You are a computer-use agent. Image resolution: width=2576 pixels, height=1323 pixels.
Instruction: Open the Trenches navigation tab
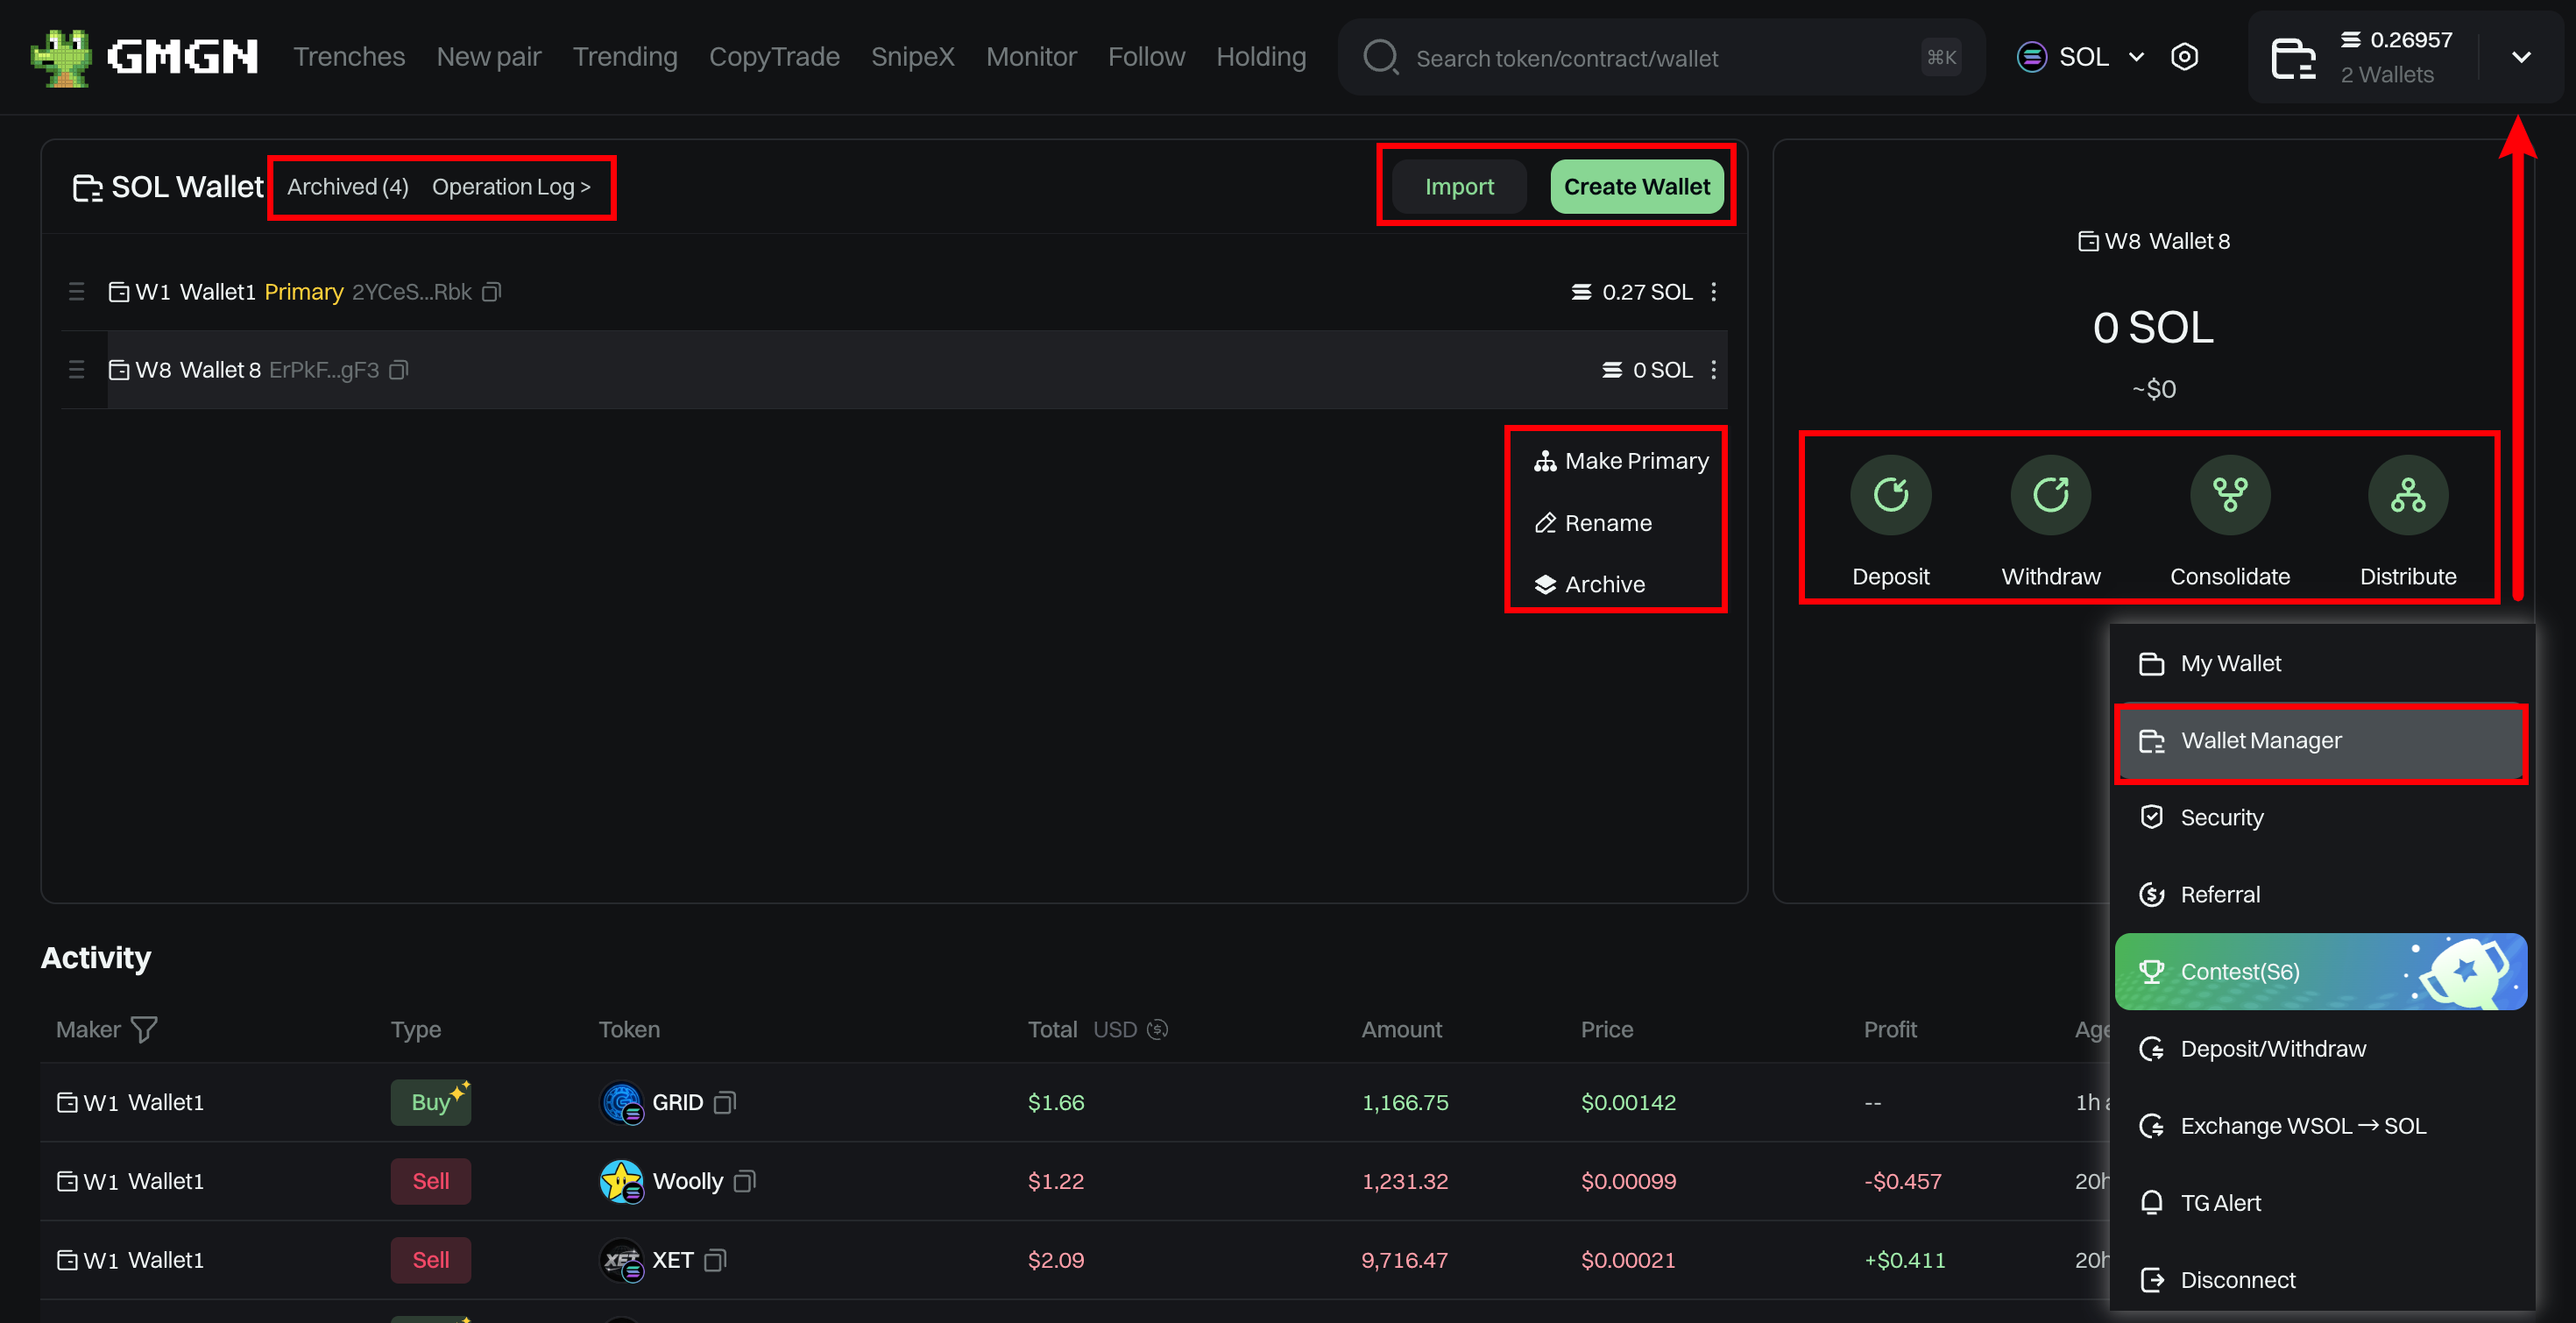click(348, 57)
